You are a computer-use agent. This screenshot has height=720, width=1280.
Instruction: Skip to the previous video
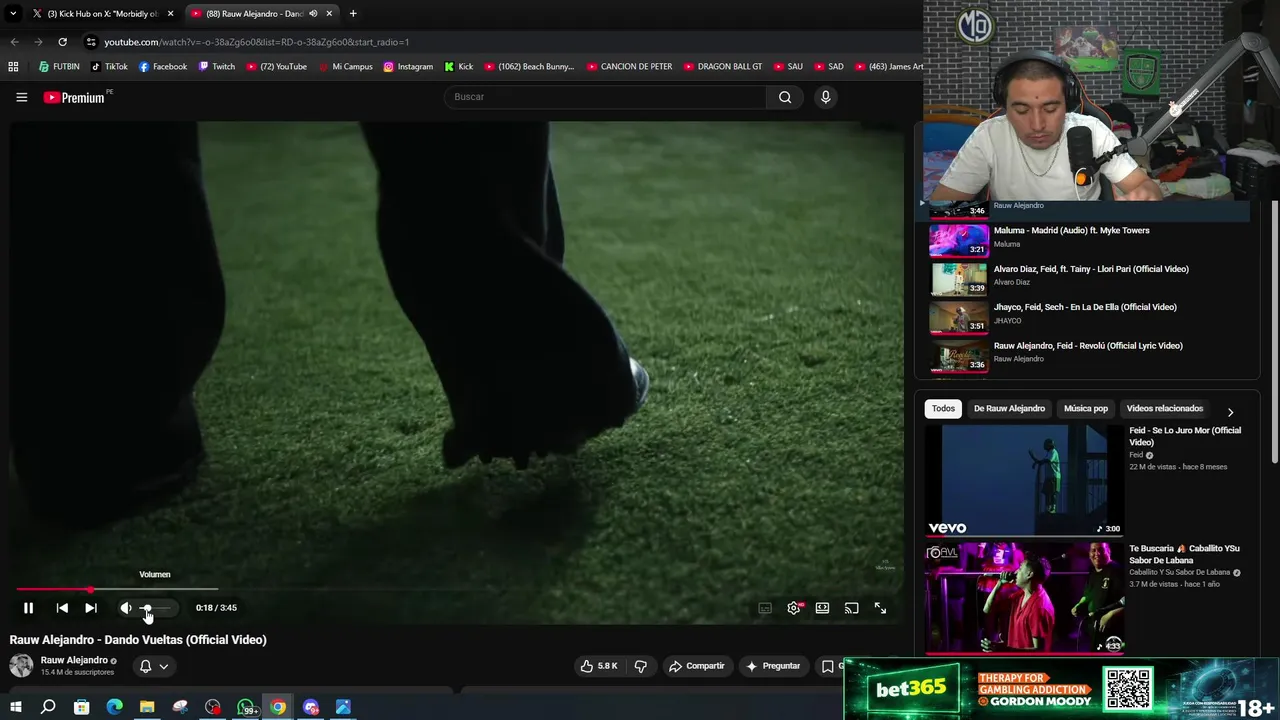coord(62,608)
